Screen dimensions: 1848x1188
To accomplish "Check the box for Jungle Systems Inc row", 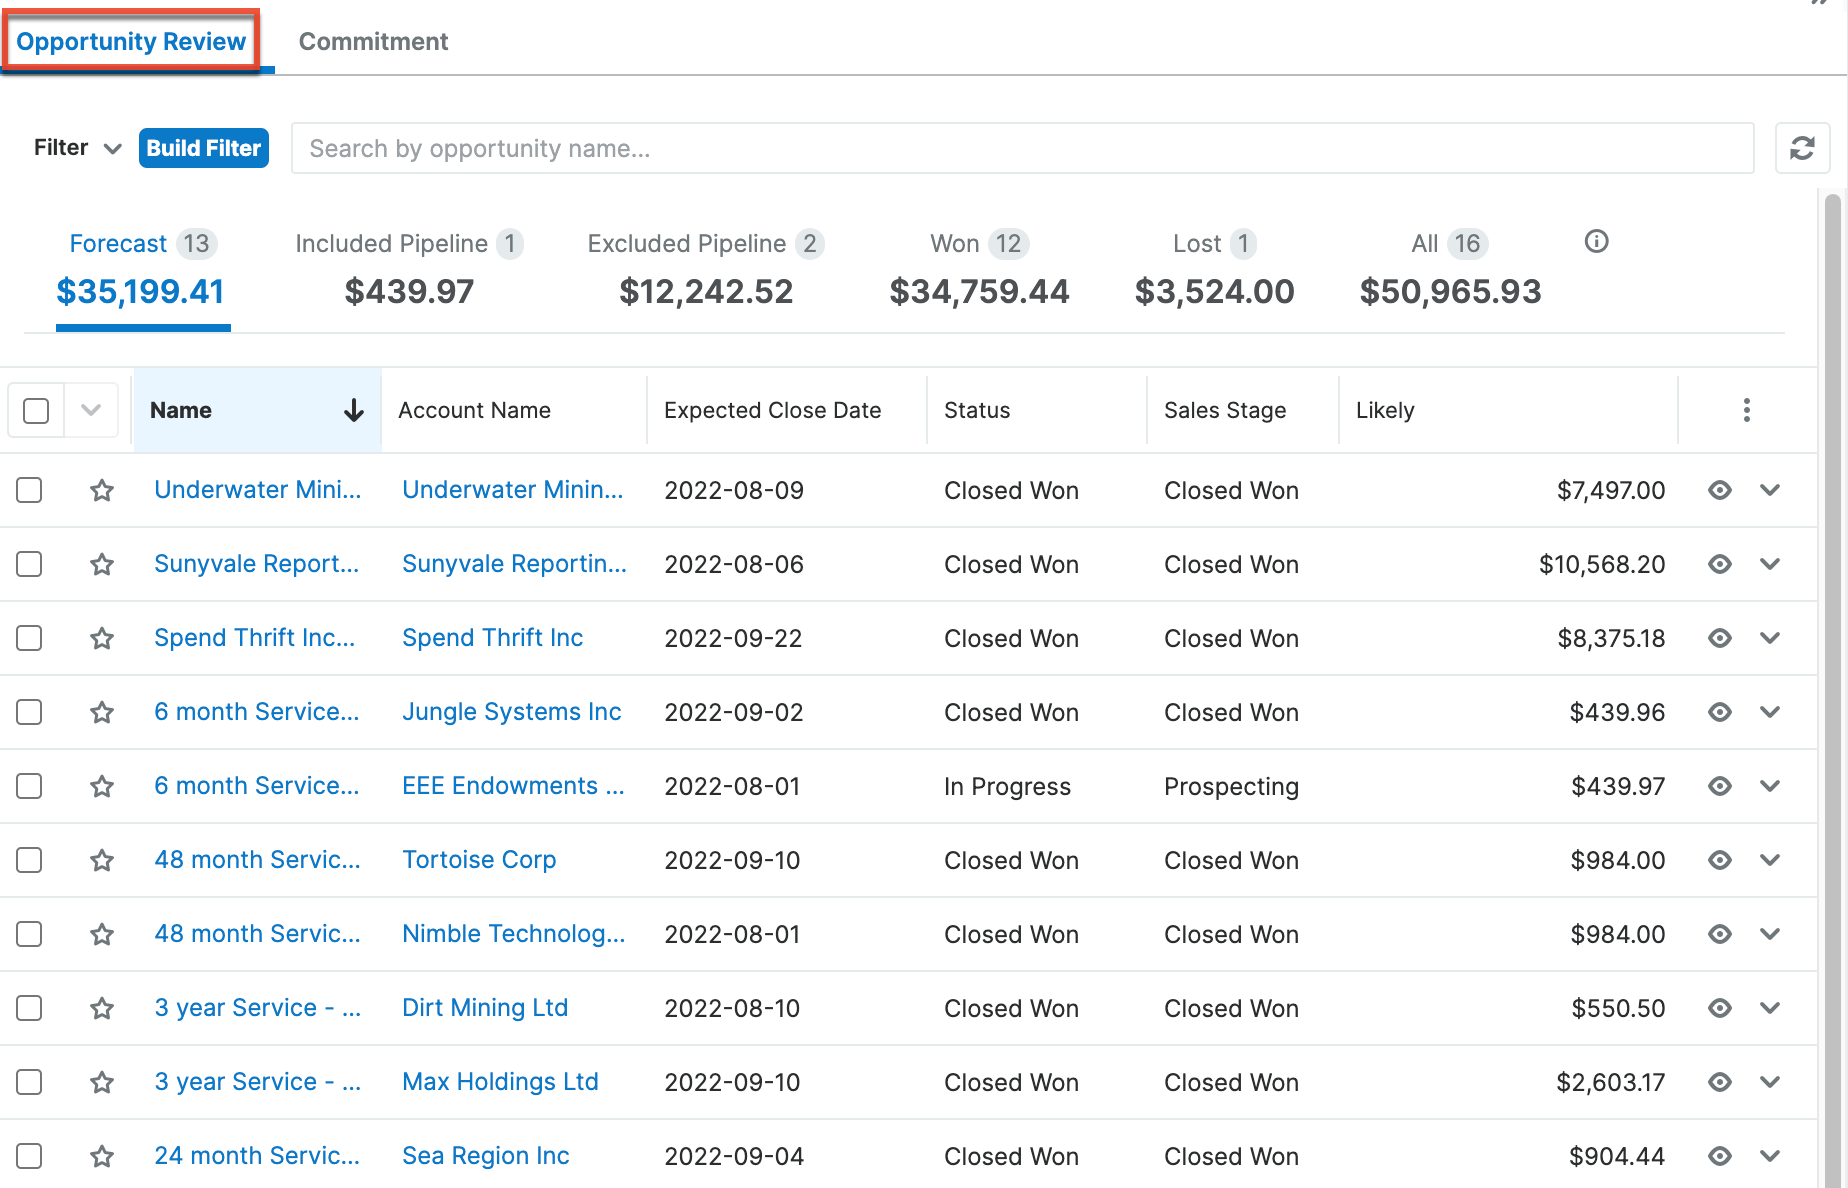I will pyautogui.click(x=30, y=712).
